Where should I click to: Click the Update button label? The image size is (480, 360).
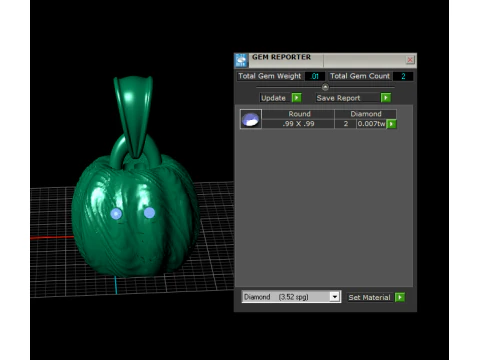273,98
